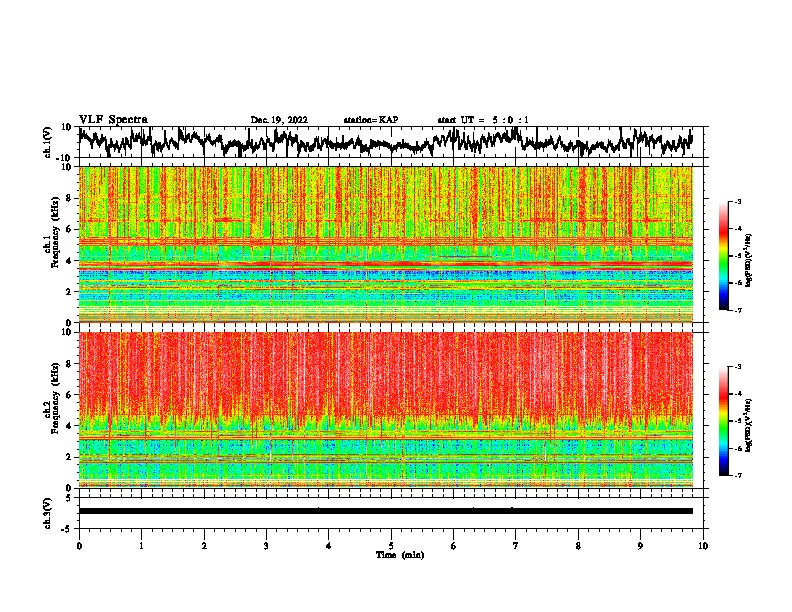Click the "2" kHz tick on ch.2 spectrogram
This screenshot has width=792, height=612.
[69, 457]
